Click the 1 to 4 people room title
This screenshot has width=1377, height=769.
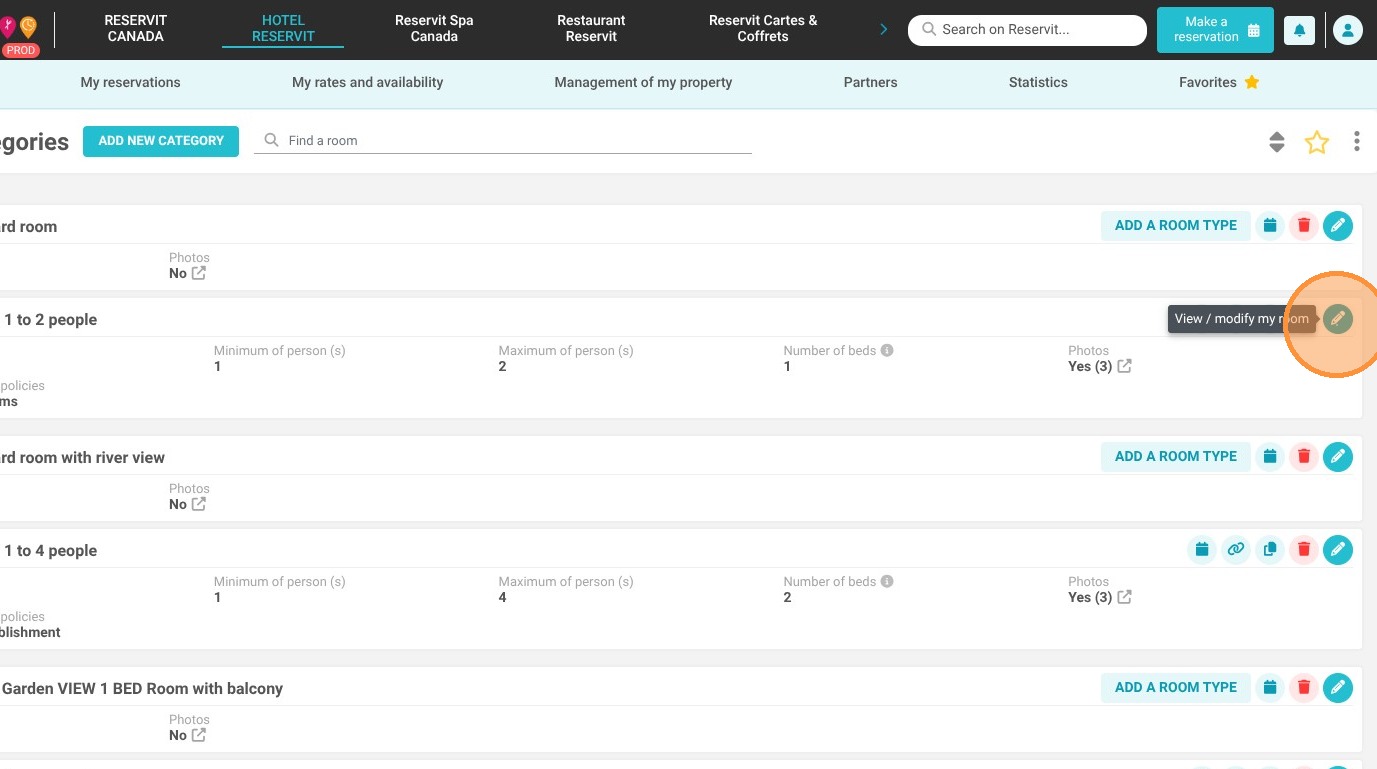tap(50, 551)
